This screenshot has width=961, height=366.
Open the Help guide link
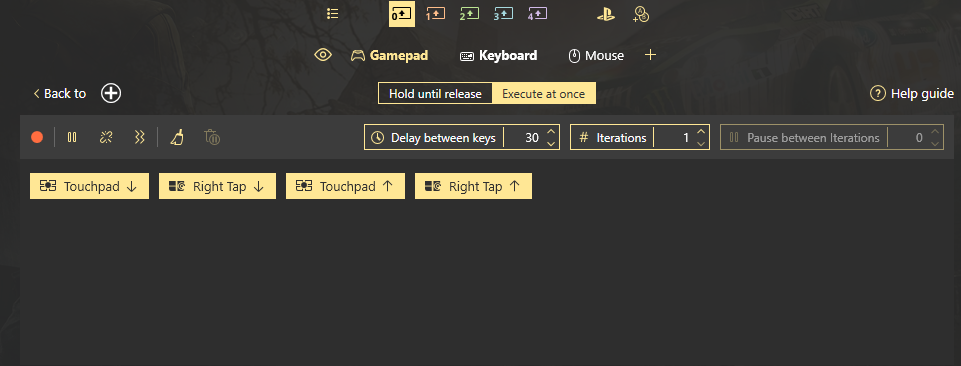(x=912, y=93)
